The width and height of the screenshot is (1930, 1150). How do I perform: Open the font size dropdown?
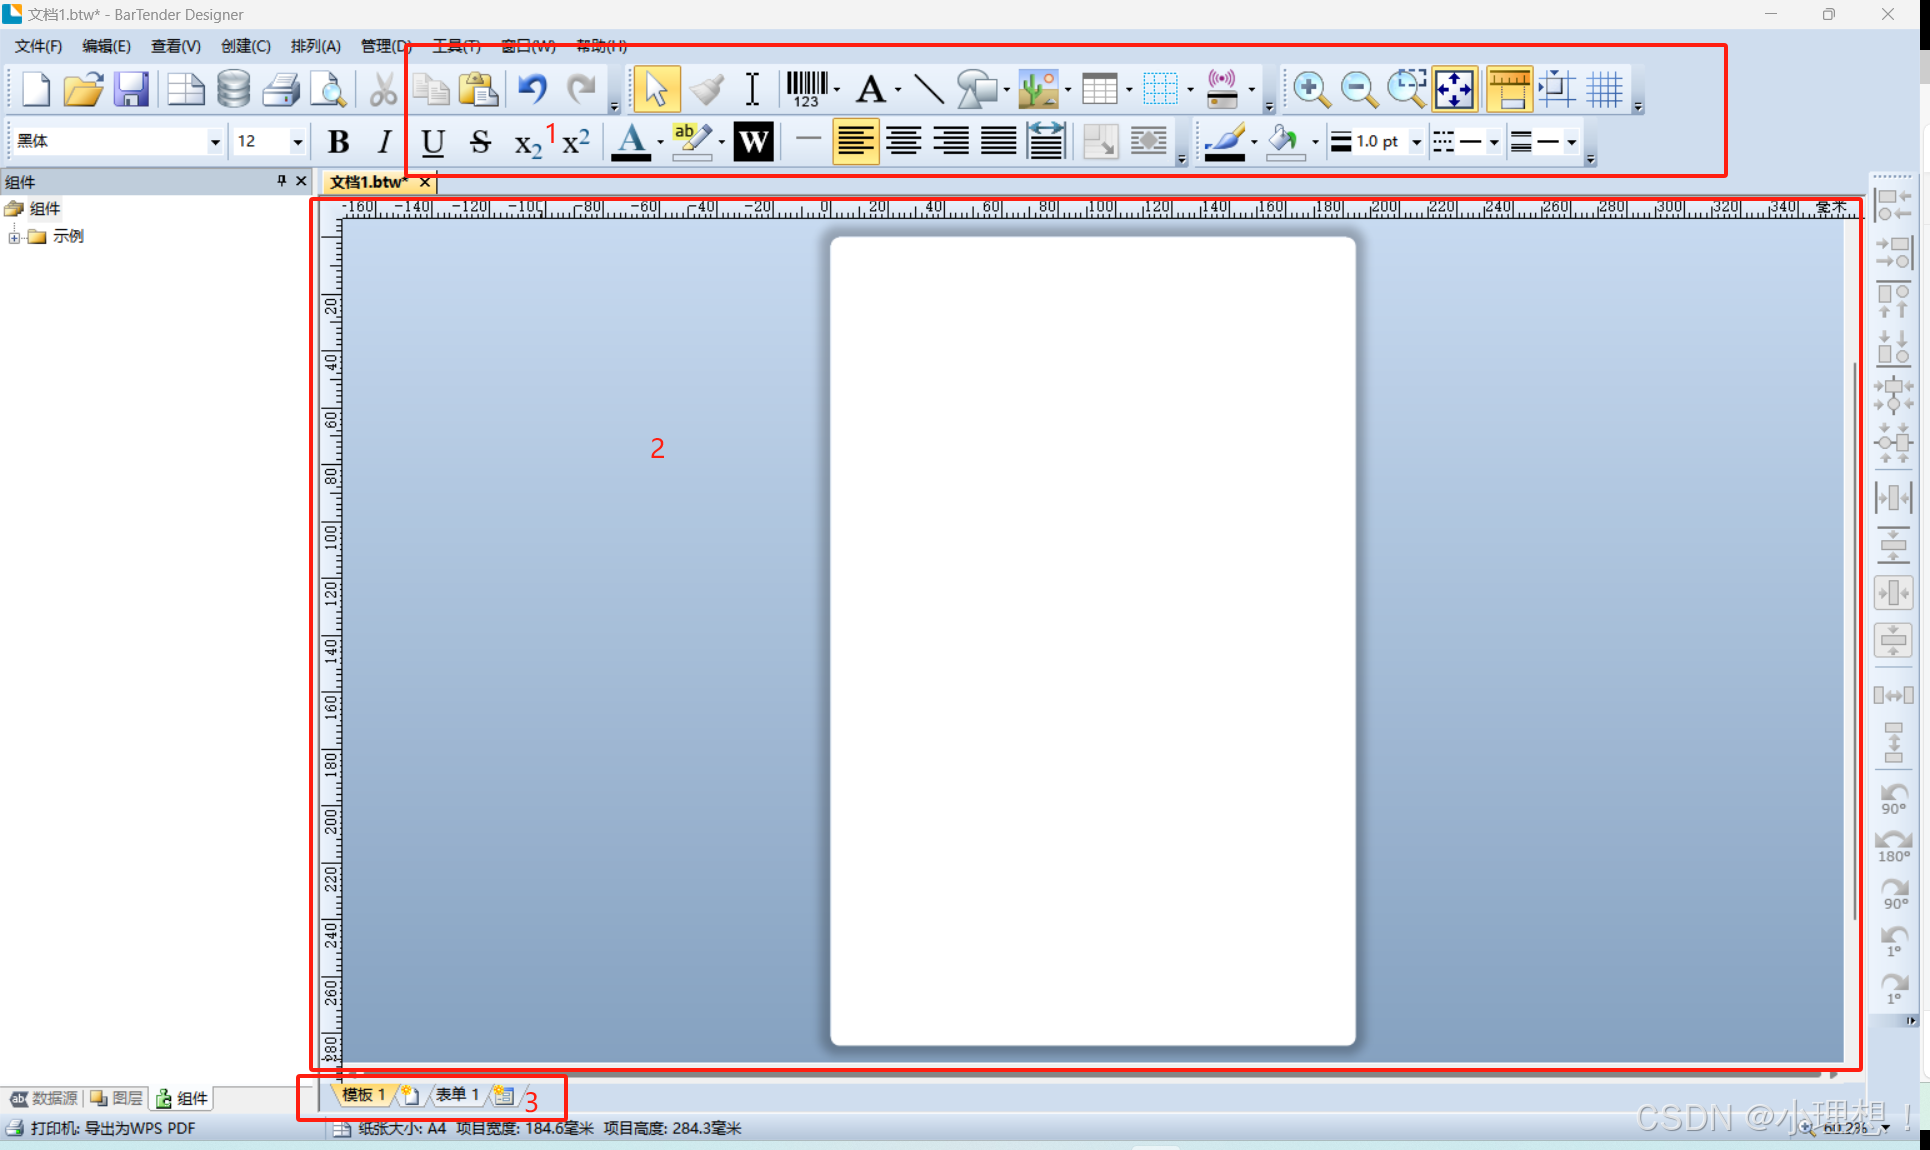[297, 142]
